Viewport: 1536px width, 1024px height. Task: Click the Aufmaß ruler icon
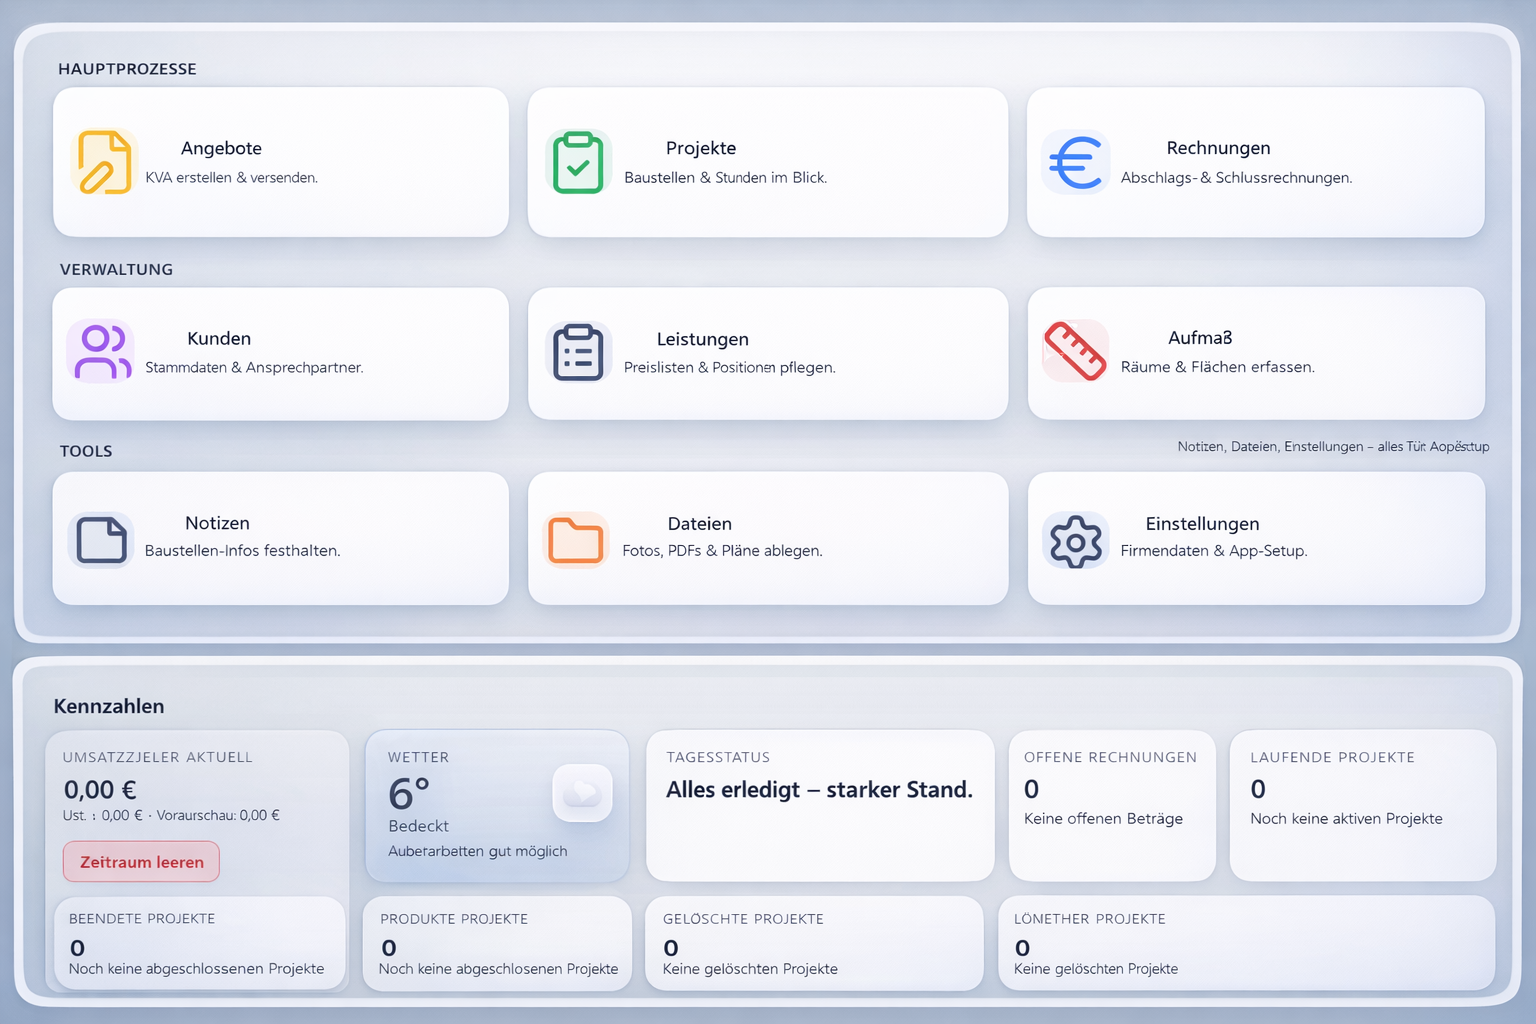[x=1075, y=352]
